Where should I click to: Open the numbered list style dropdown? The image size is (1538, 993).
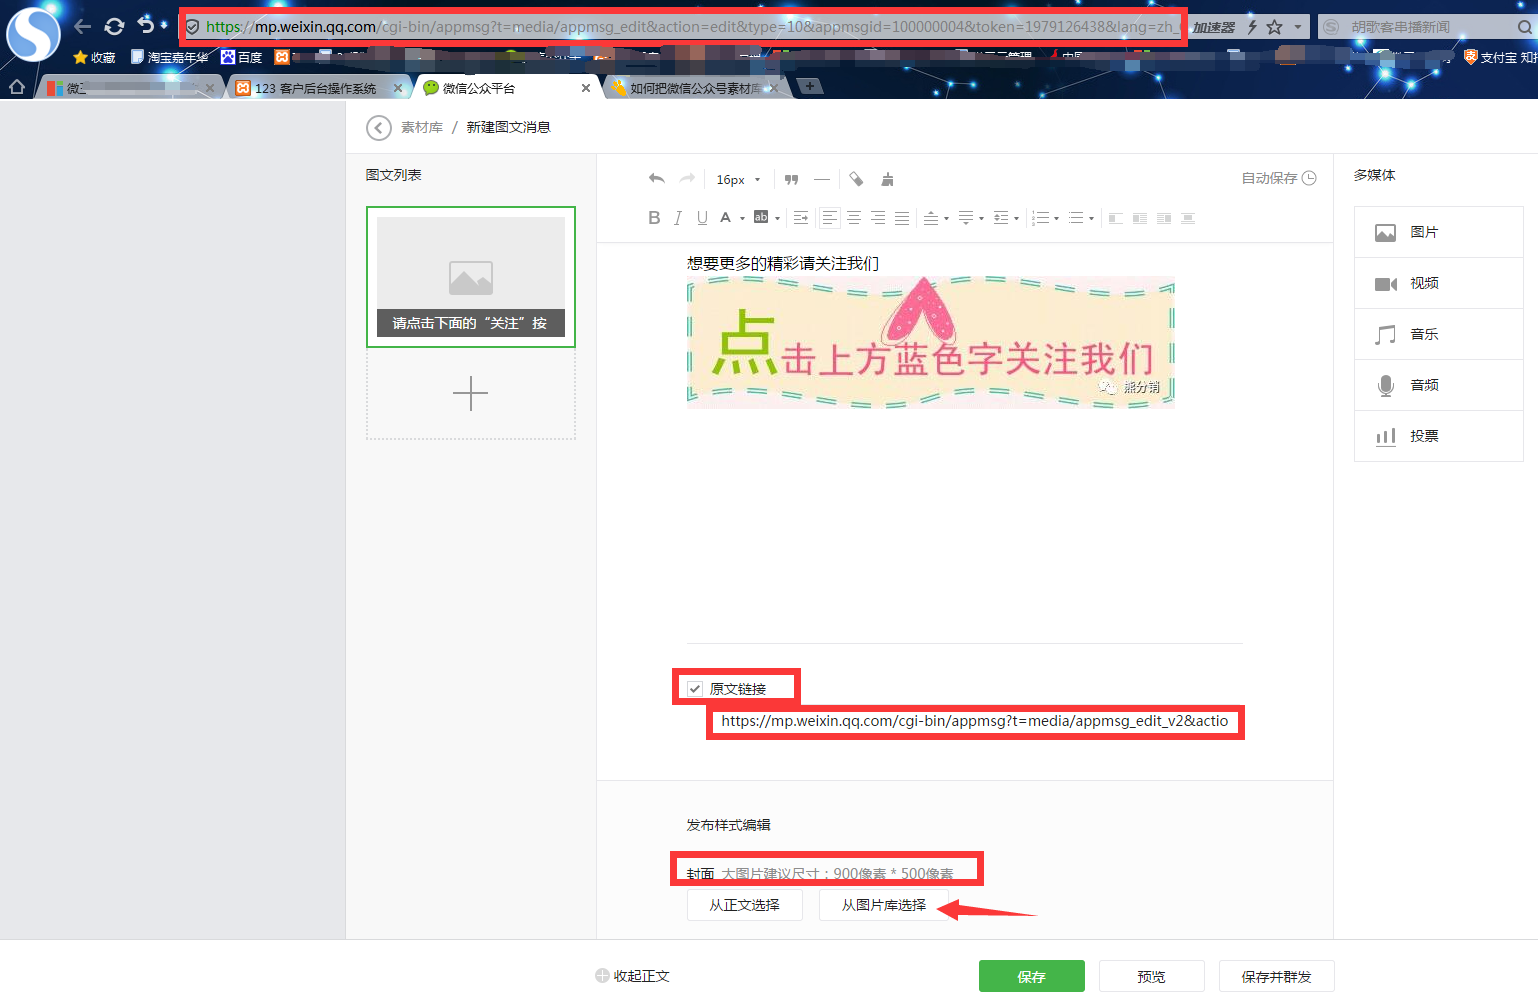tap(1056, 218)
